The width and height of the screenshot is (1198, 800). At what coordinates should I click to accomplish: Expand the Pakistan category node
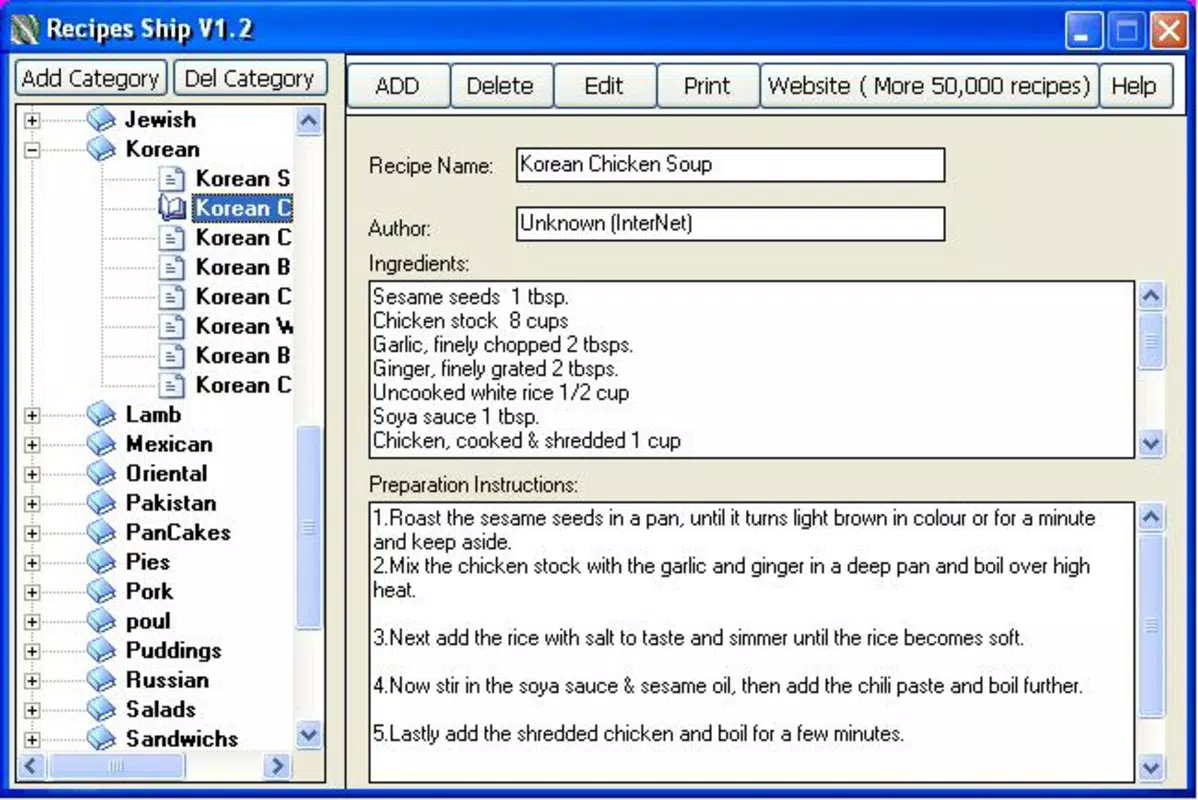tap(32, 504)
